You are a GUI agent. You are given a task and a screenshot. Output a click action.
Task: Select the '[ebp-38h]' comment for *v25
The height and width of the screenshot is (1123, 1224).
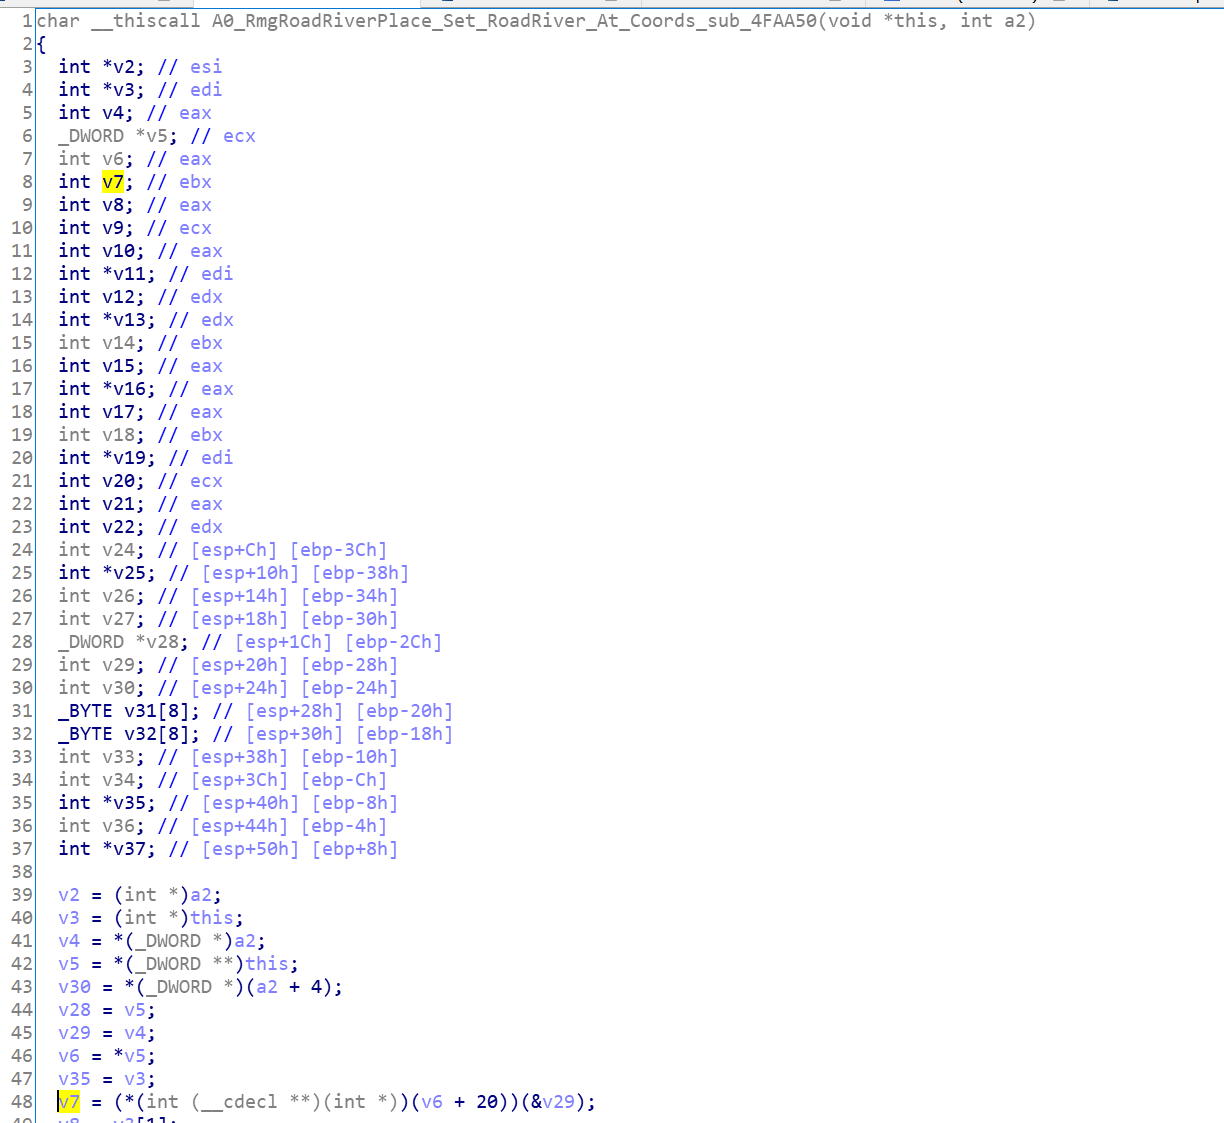[360, 573]
